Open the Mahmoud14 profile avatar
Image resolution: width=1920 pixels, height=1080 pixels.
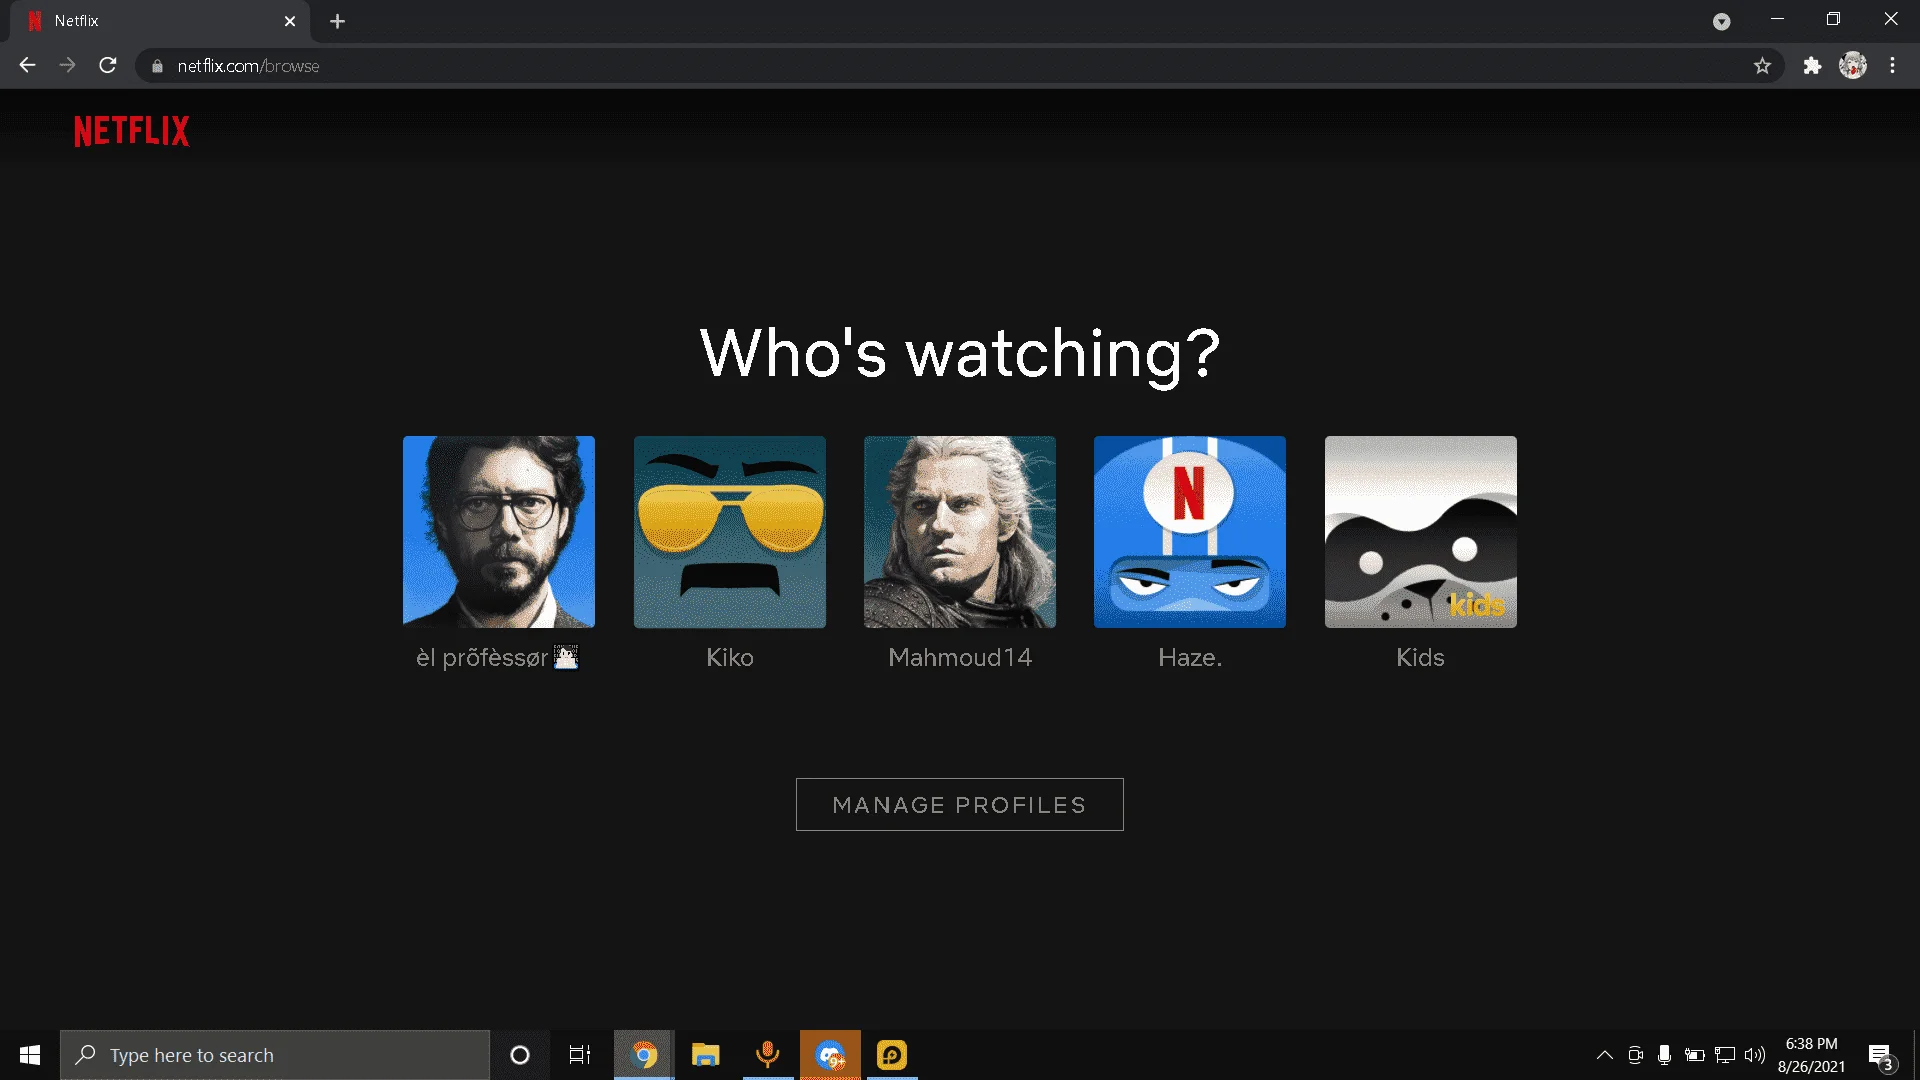click(x=960, y=532)
